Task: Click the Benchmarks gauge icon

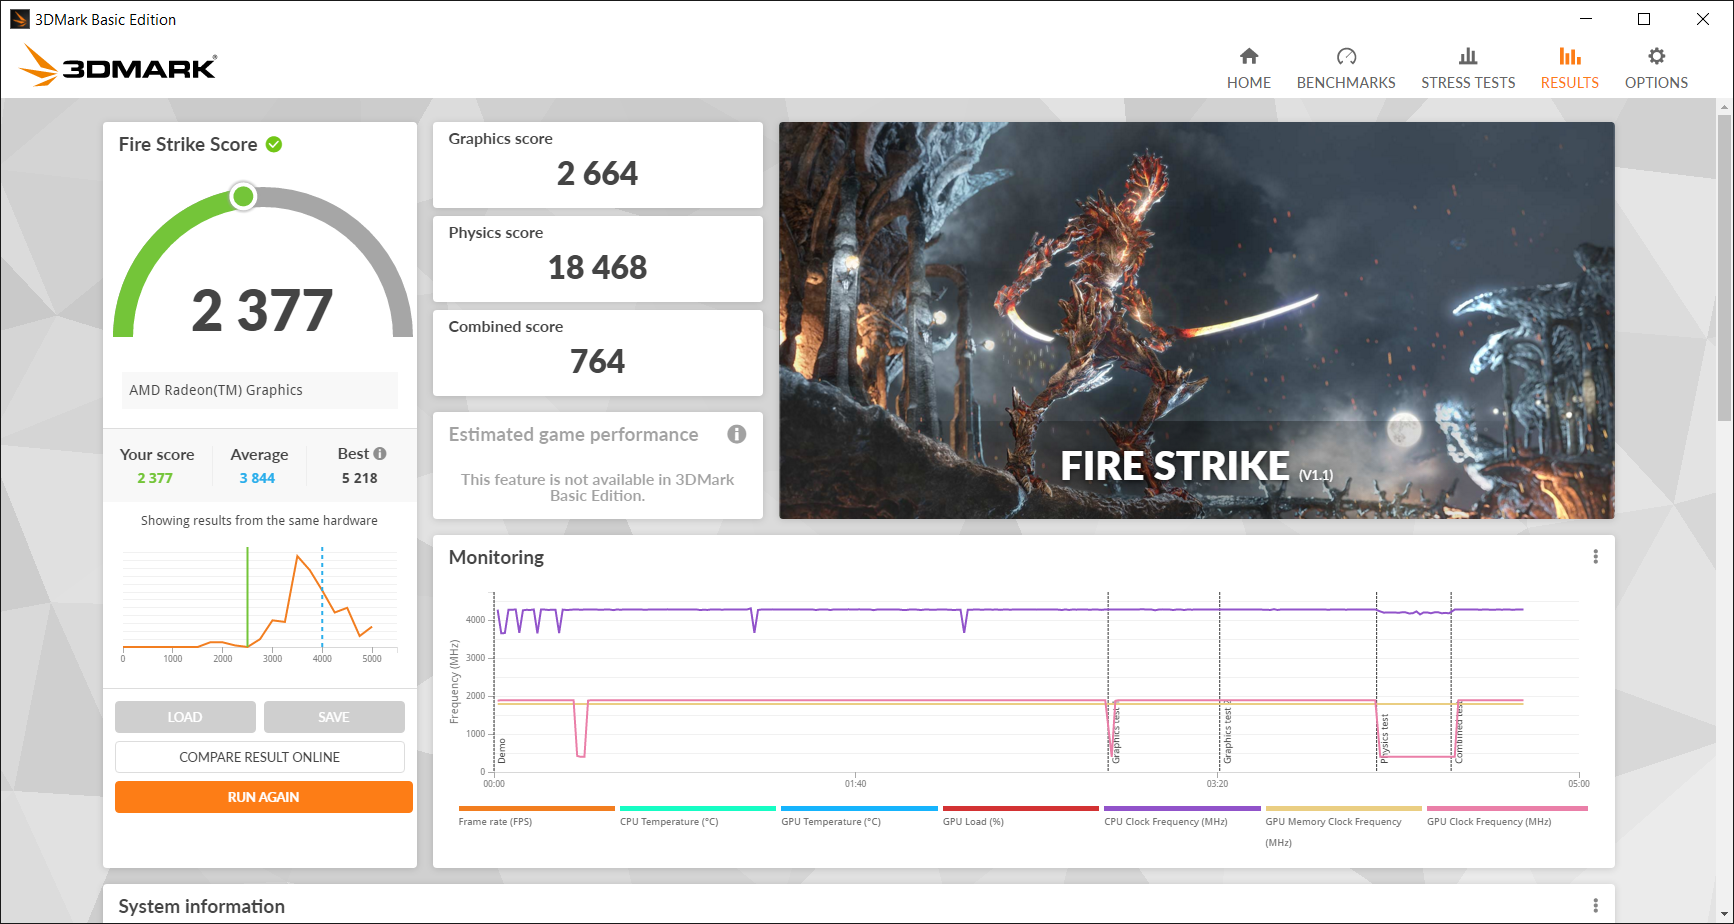Action: (1346, 56)
